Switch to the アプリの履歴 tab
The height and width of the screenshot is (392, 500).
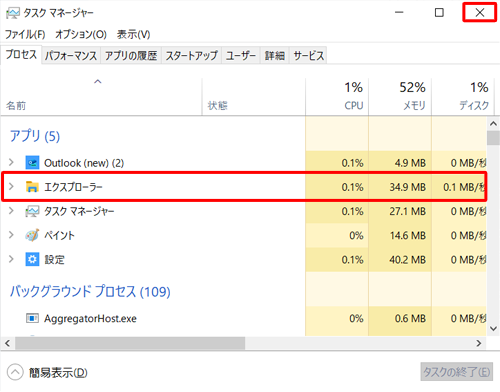(x=131, y=55)
